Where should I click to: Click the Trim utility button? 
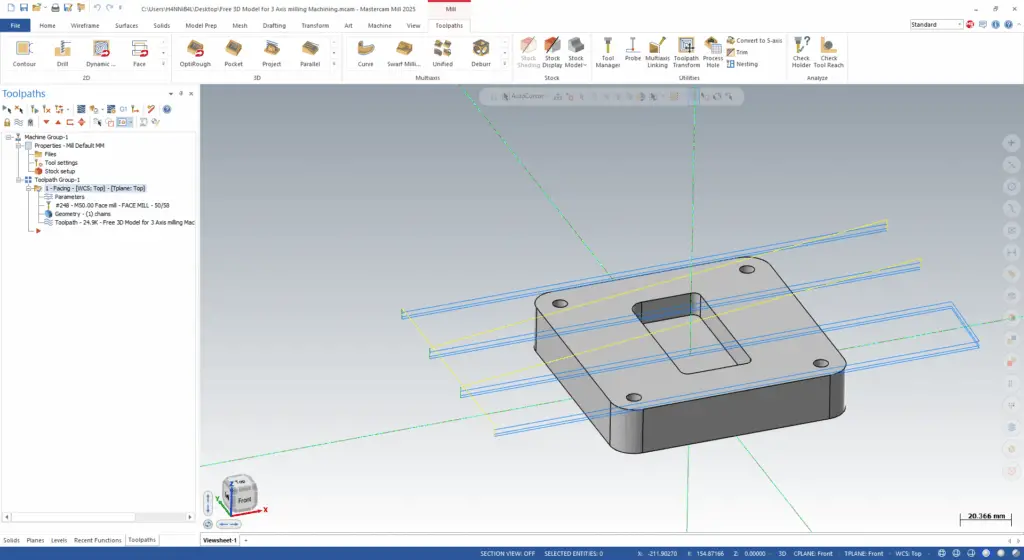(737, 52)
